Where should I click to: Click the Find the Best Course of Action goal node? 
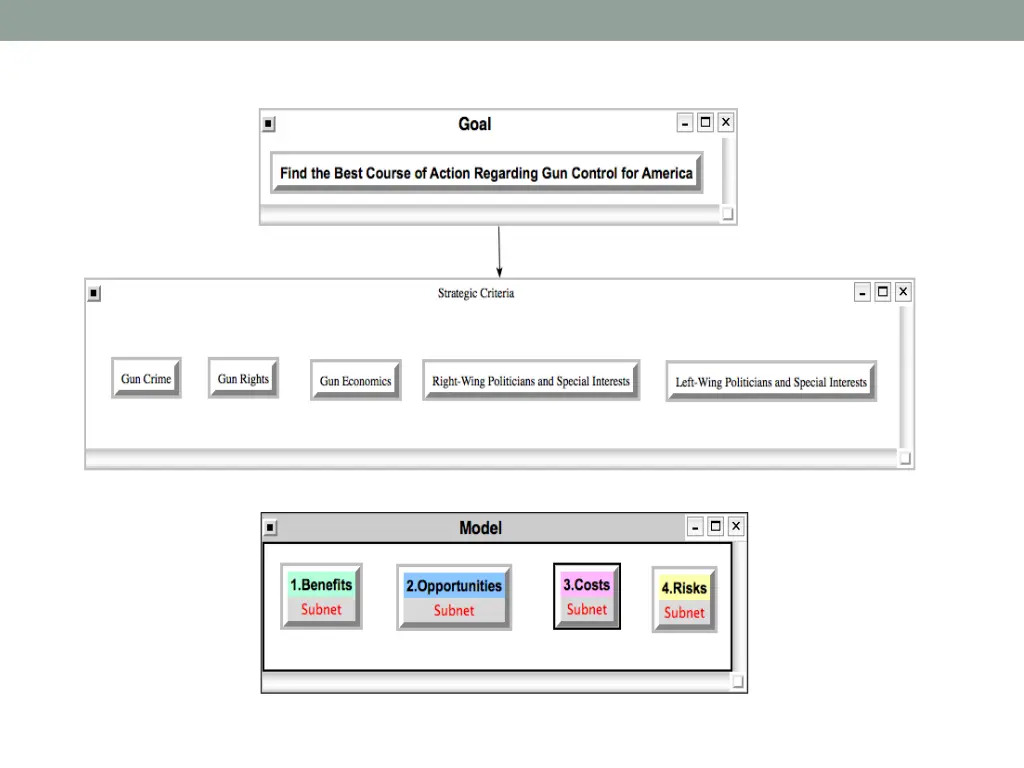click(x=486, y=173)
